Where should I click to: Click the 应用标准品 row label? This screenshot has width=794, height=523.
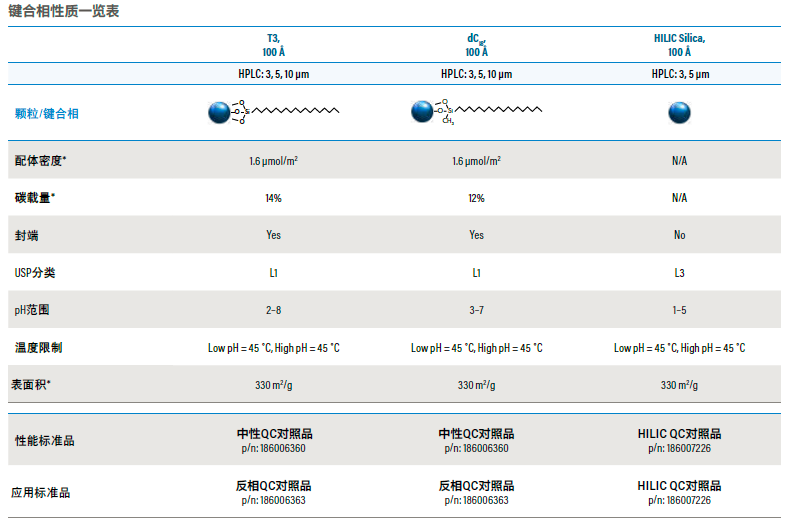point(41,493)
